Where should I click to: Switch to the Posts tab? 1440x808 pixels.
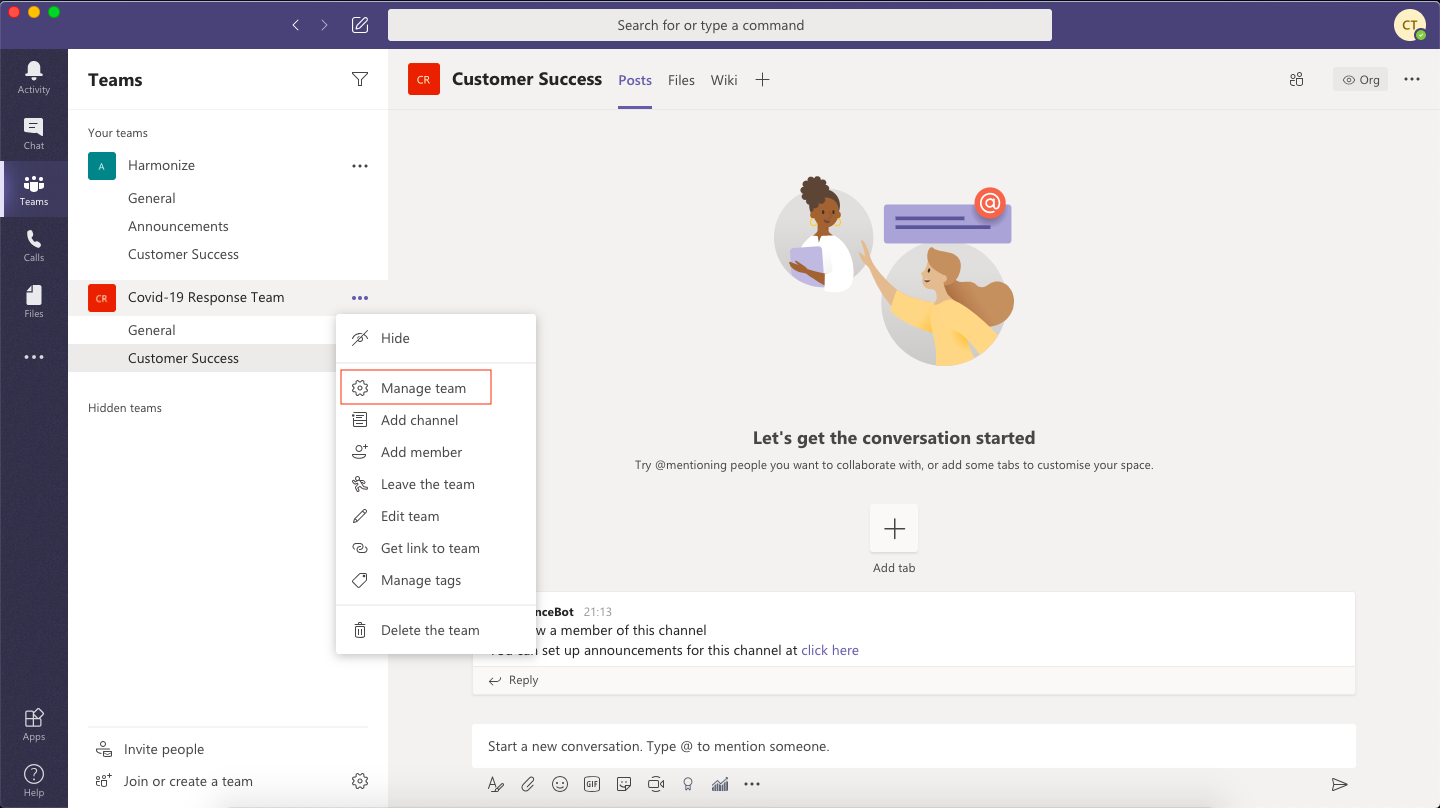coord(635,80)
